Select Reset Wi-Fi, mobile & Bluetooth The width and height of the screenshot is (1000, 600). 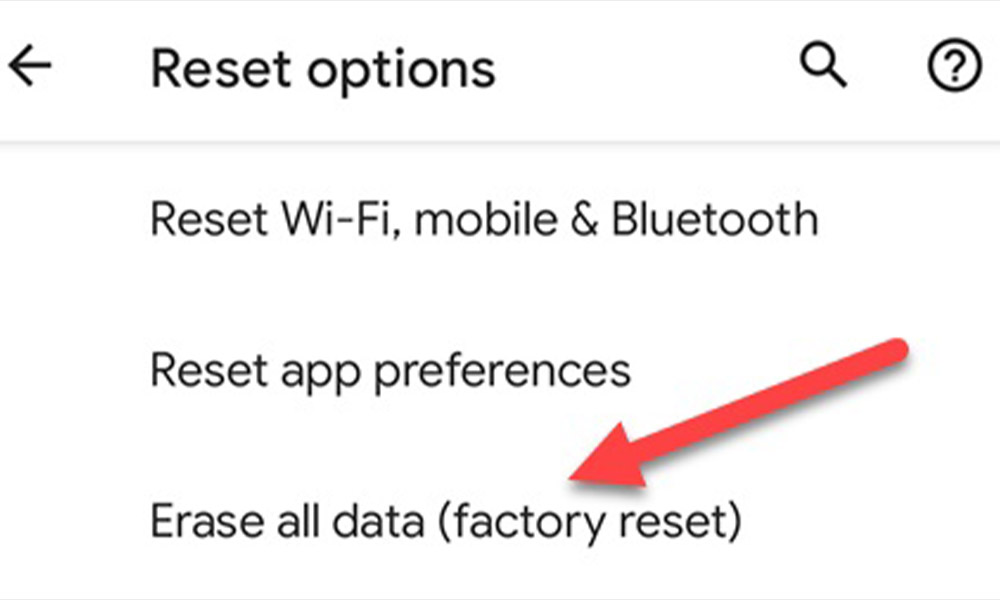[x=484, y=220]
